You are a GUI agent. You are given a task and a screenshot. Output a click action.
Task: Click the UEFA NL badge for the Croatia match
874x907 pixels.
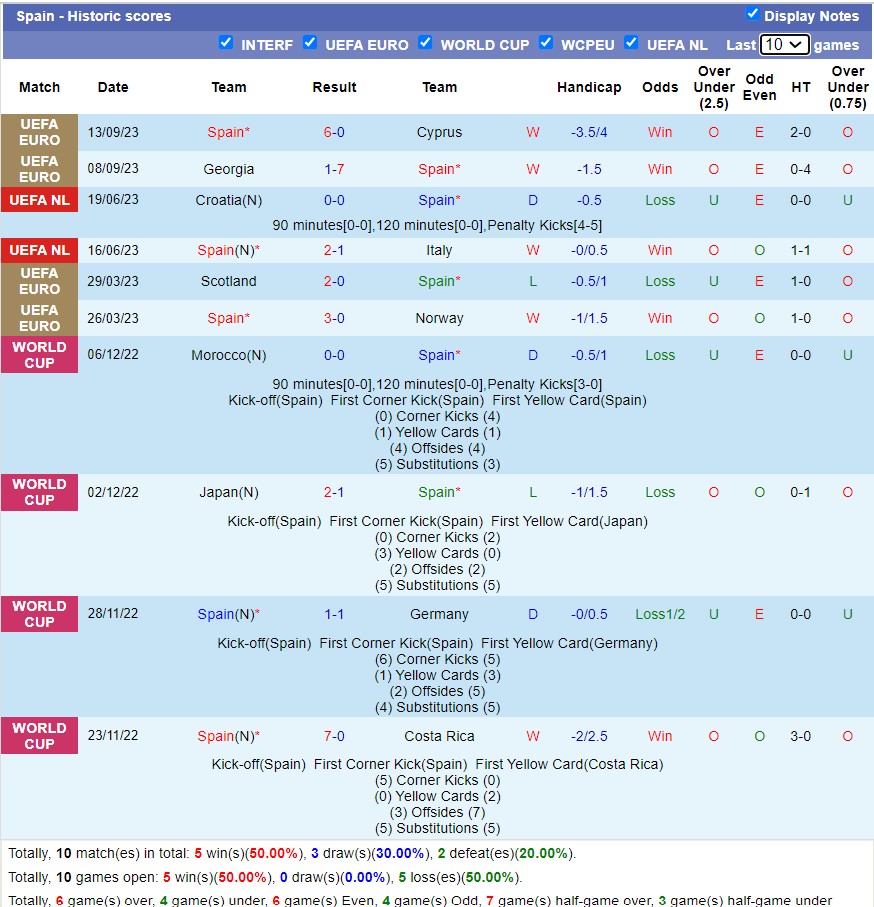(x=39, y=200)
